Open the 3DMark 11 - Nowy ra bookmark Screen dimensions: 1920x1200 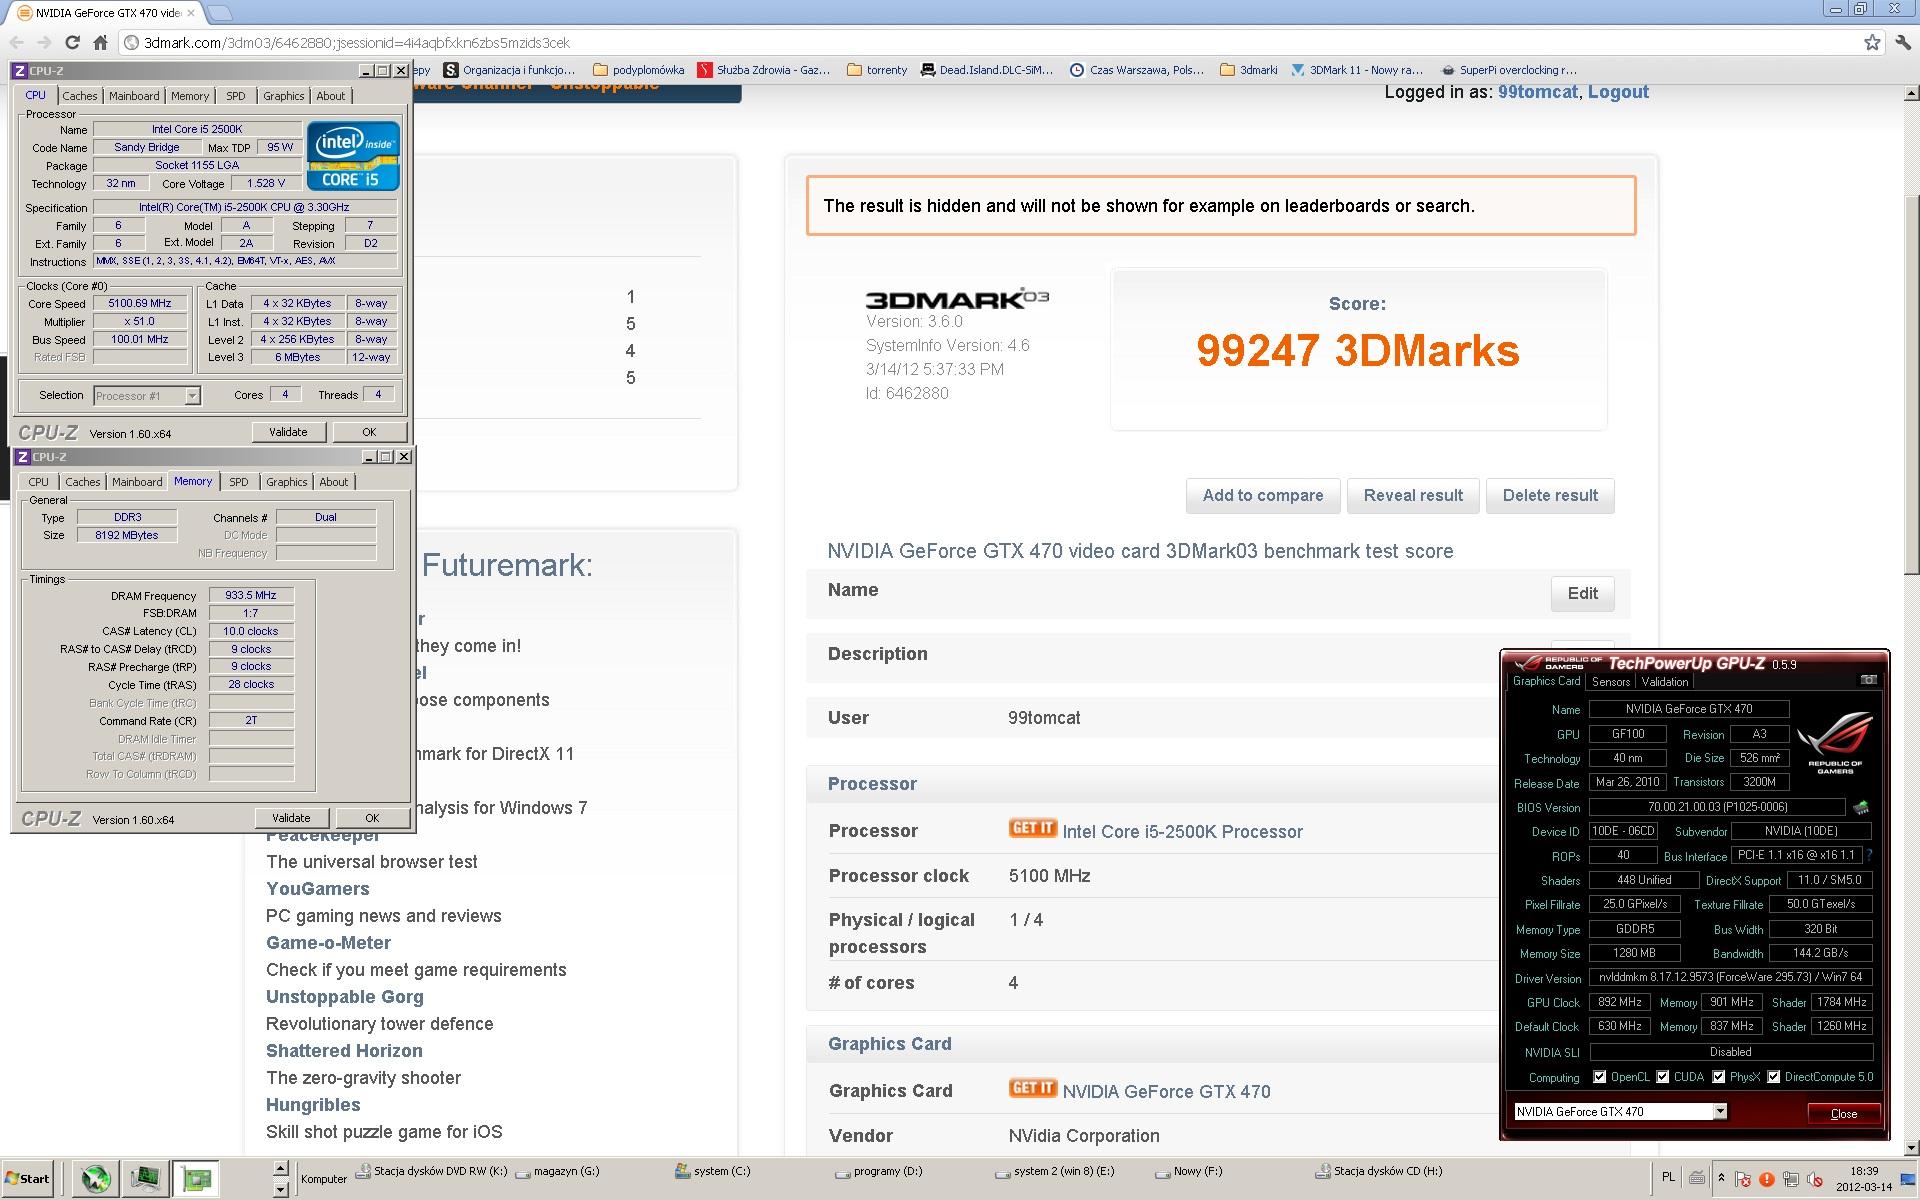click(x=1357, y=70)
